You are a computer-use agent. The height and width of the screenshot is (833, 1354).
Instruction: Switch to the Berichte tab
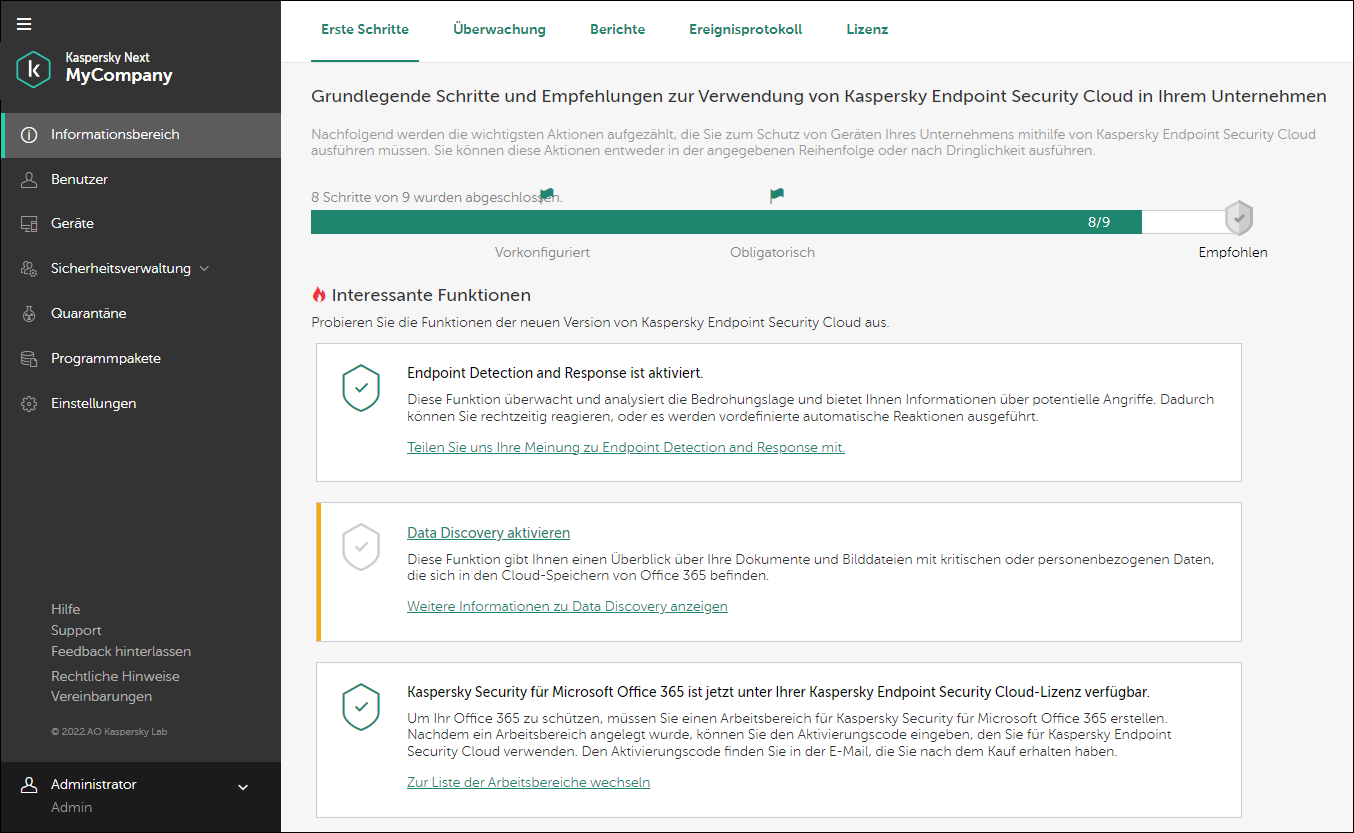(x=618, y=30)
